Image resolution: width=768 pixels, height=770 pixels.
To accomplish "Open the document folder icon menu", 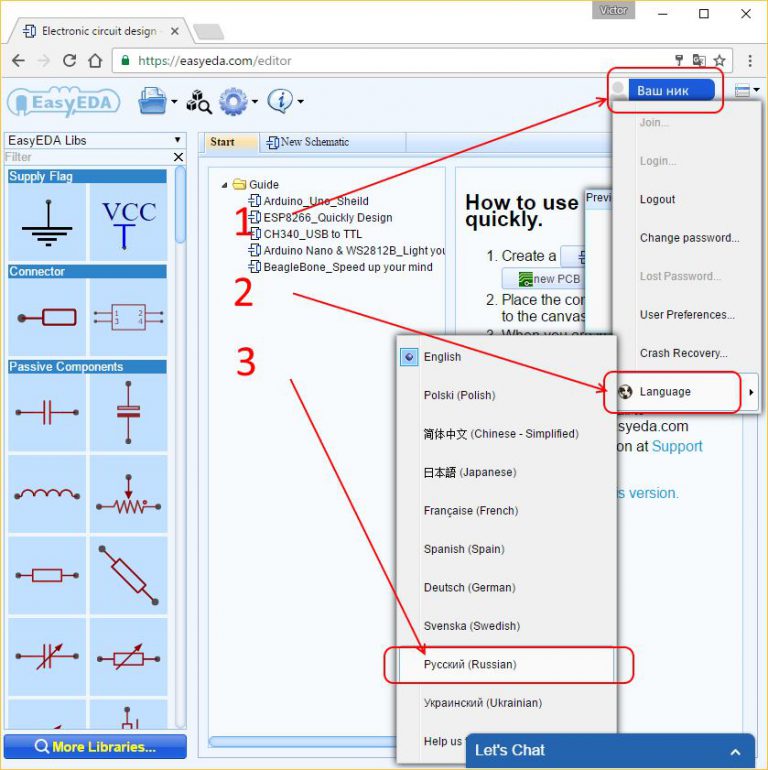I will [153, 101].
